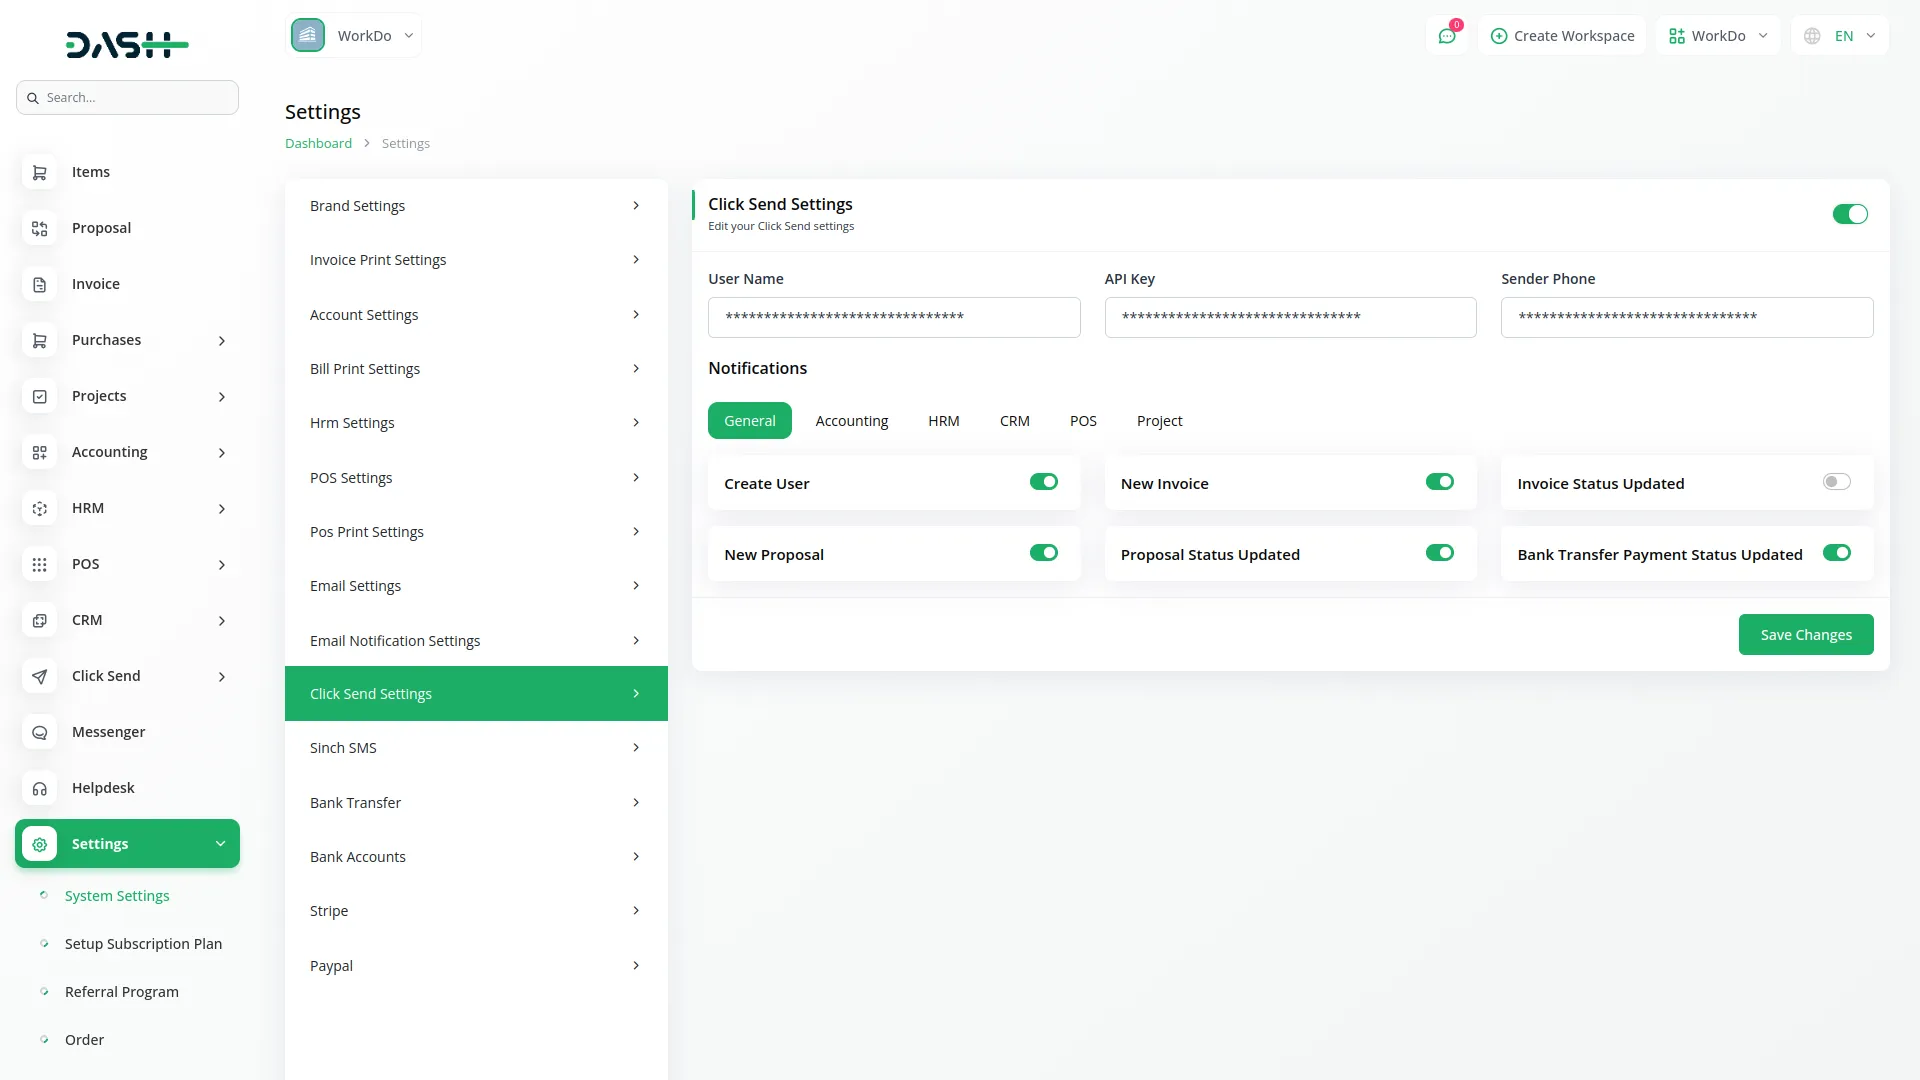Turn off the main Click Send Settings switch
Image resolution: width=1920 pixels, height=1080 pixels.
click(1849, 214)
